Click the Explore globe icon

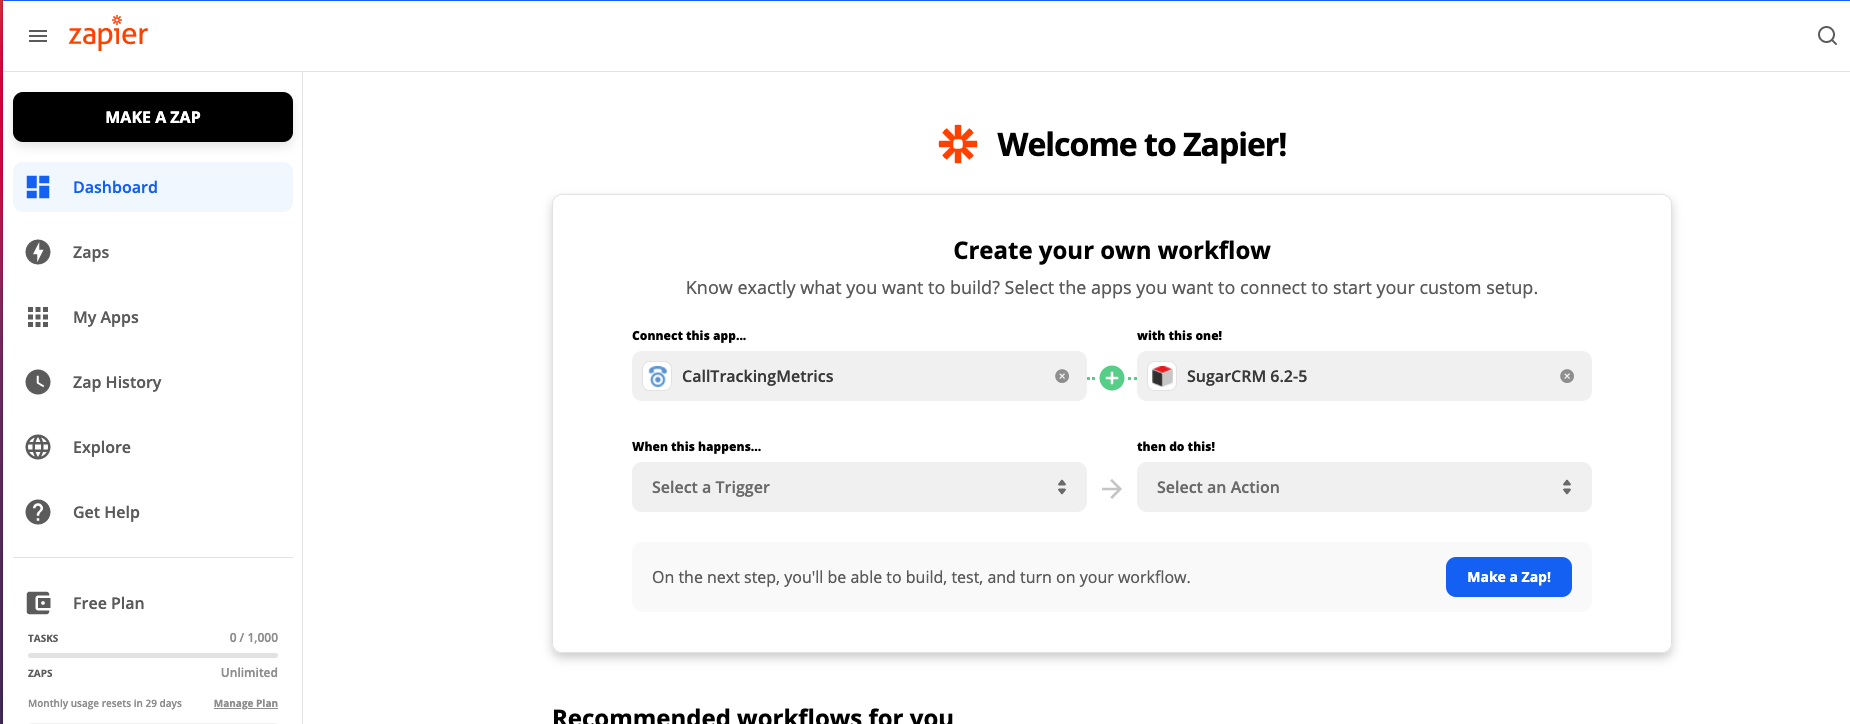point(38,447)
